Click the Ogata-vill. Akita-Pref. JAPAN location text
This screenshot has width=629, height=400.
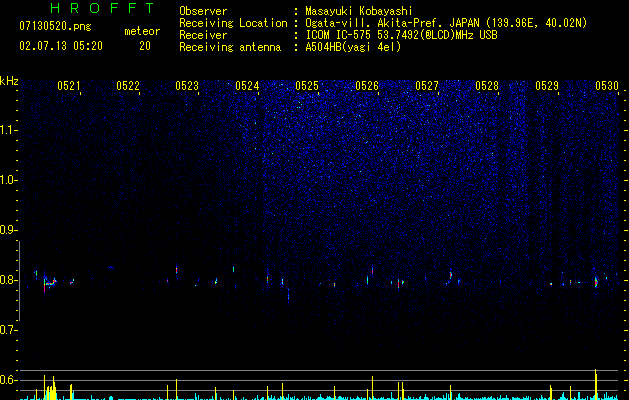click(446, 23)
